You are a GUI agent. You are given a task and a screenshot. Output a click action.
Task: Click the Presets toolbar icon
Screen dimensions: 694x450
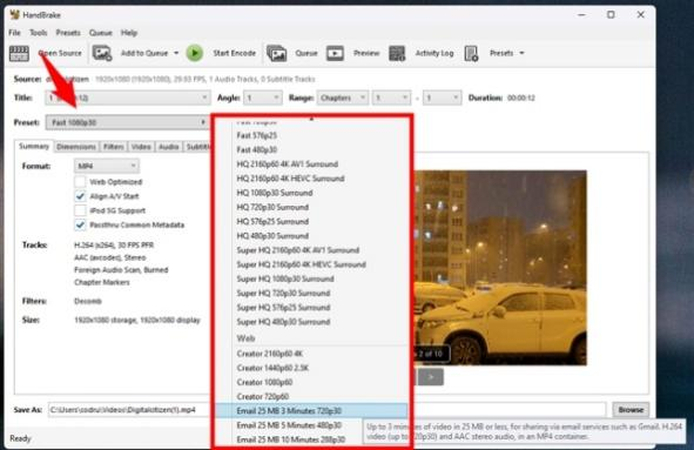(x=471, y=54)
